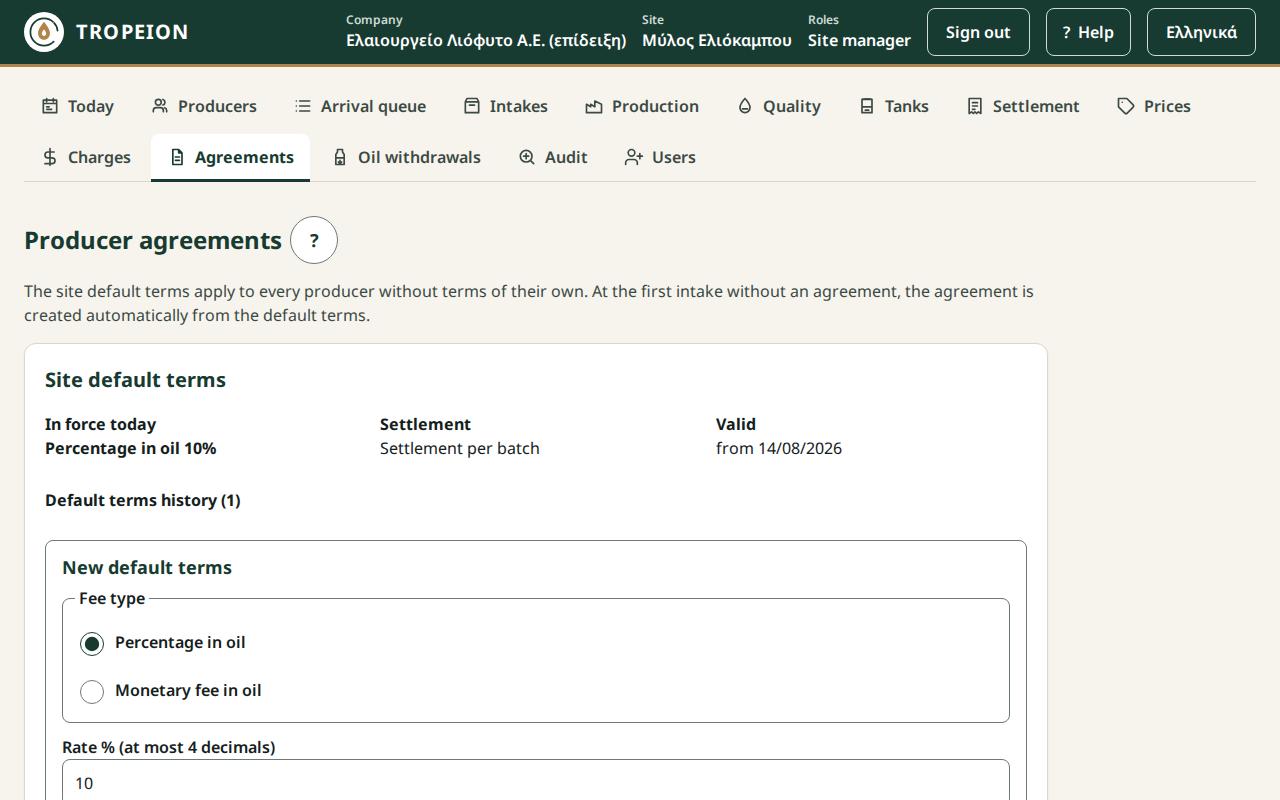
Task: Open the Help button in header
Action: tap(1088, 32)
